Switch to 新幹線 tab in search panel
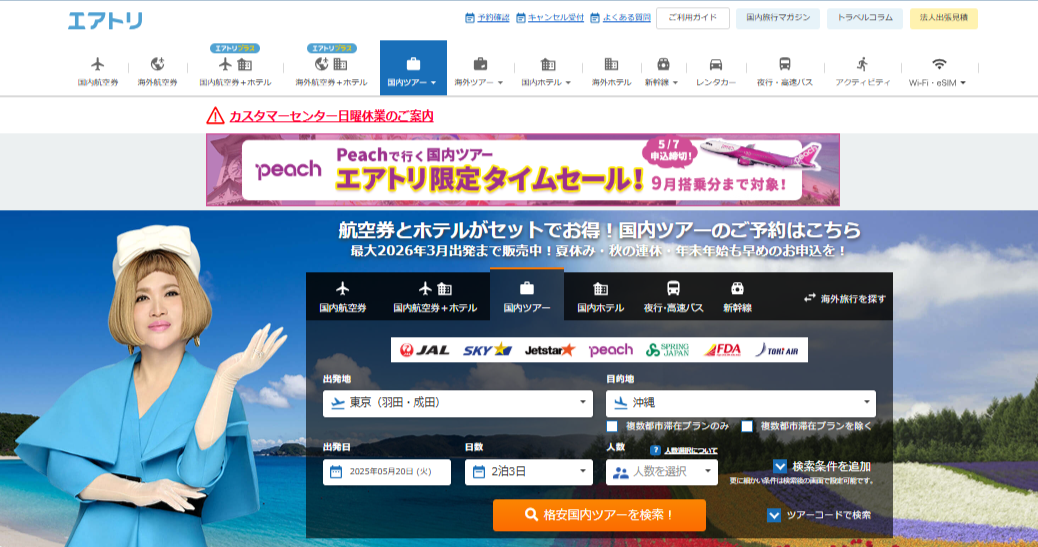This screenshot has width=1038, height=547. click(x=737, y=297)
